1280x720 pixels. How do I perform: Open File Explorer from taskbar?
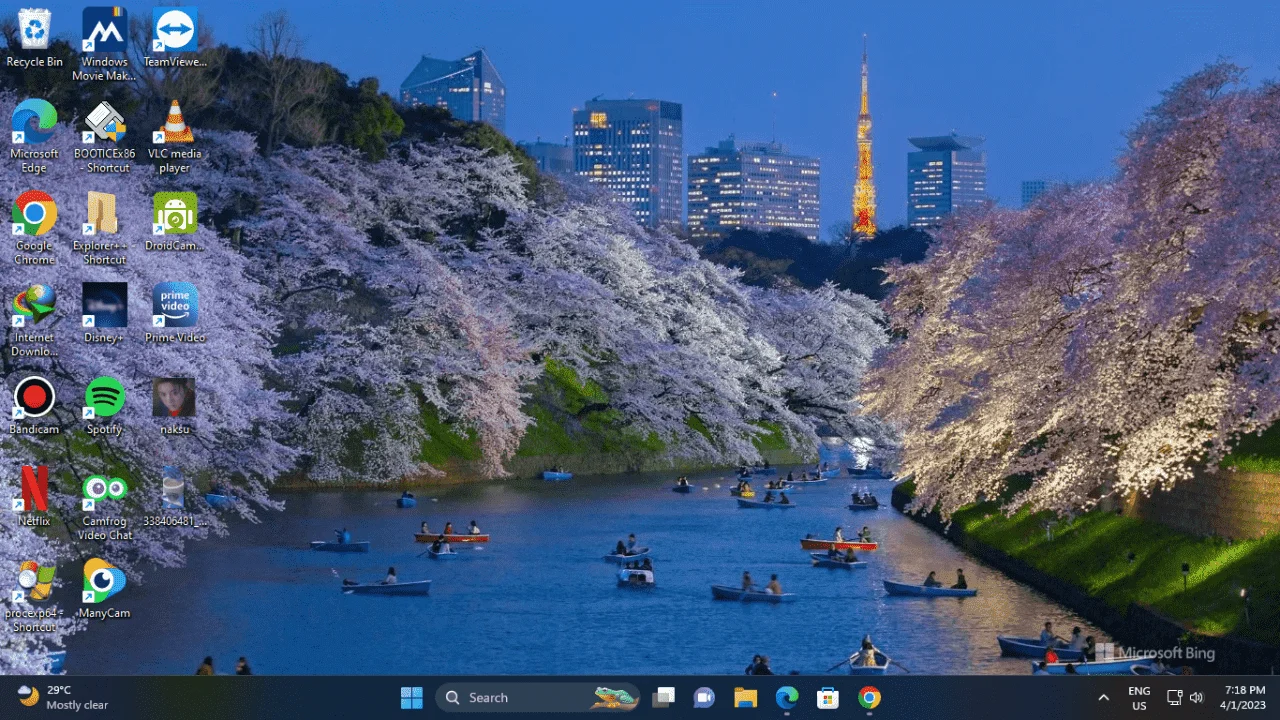pyautogui.click(x=745, y=697)
